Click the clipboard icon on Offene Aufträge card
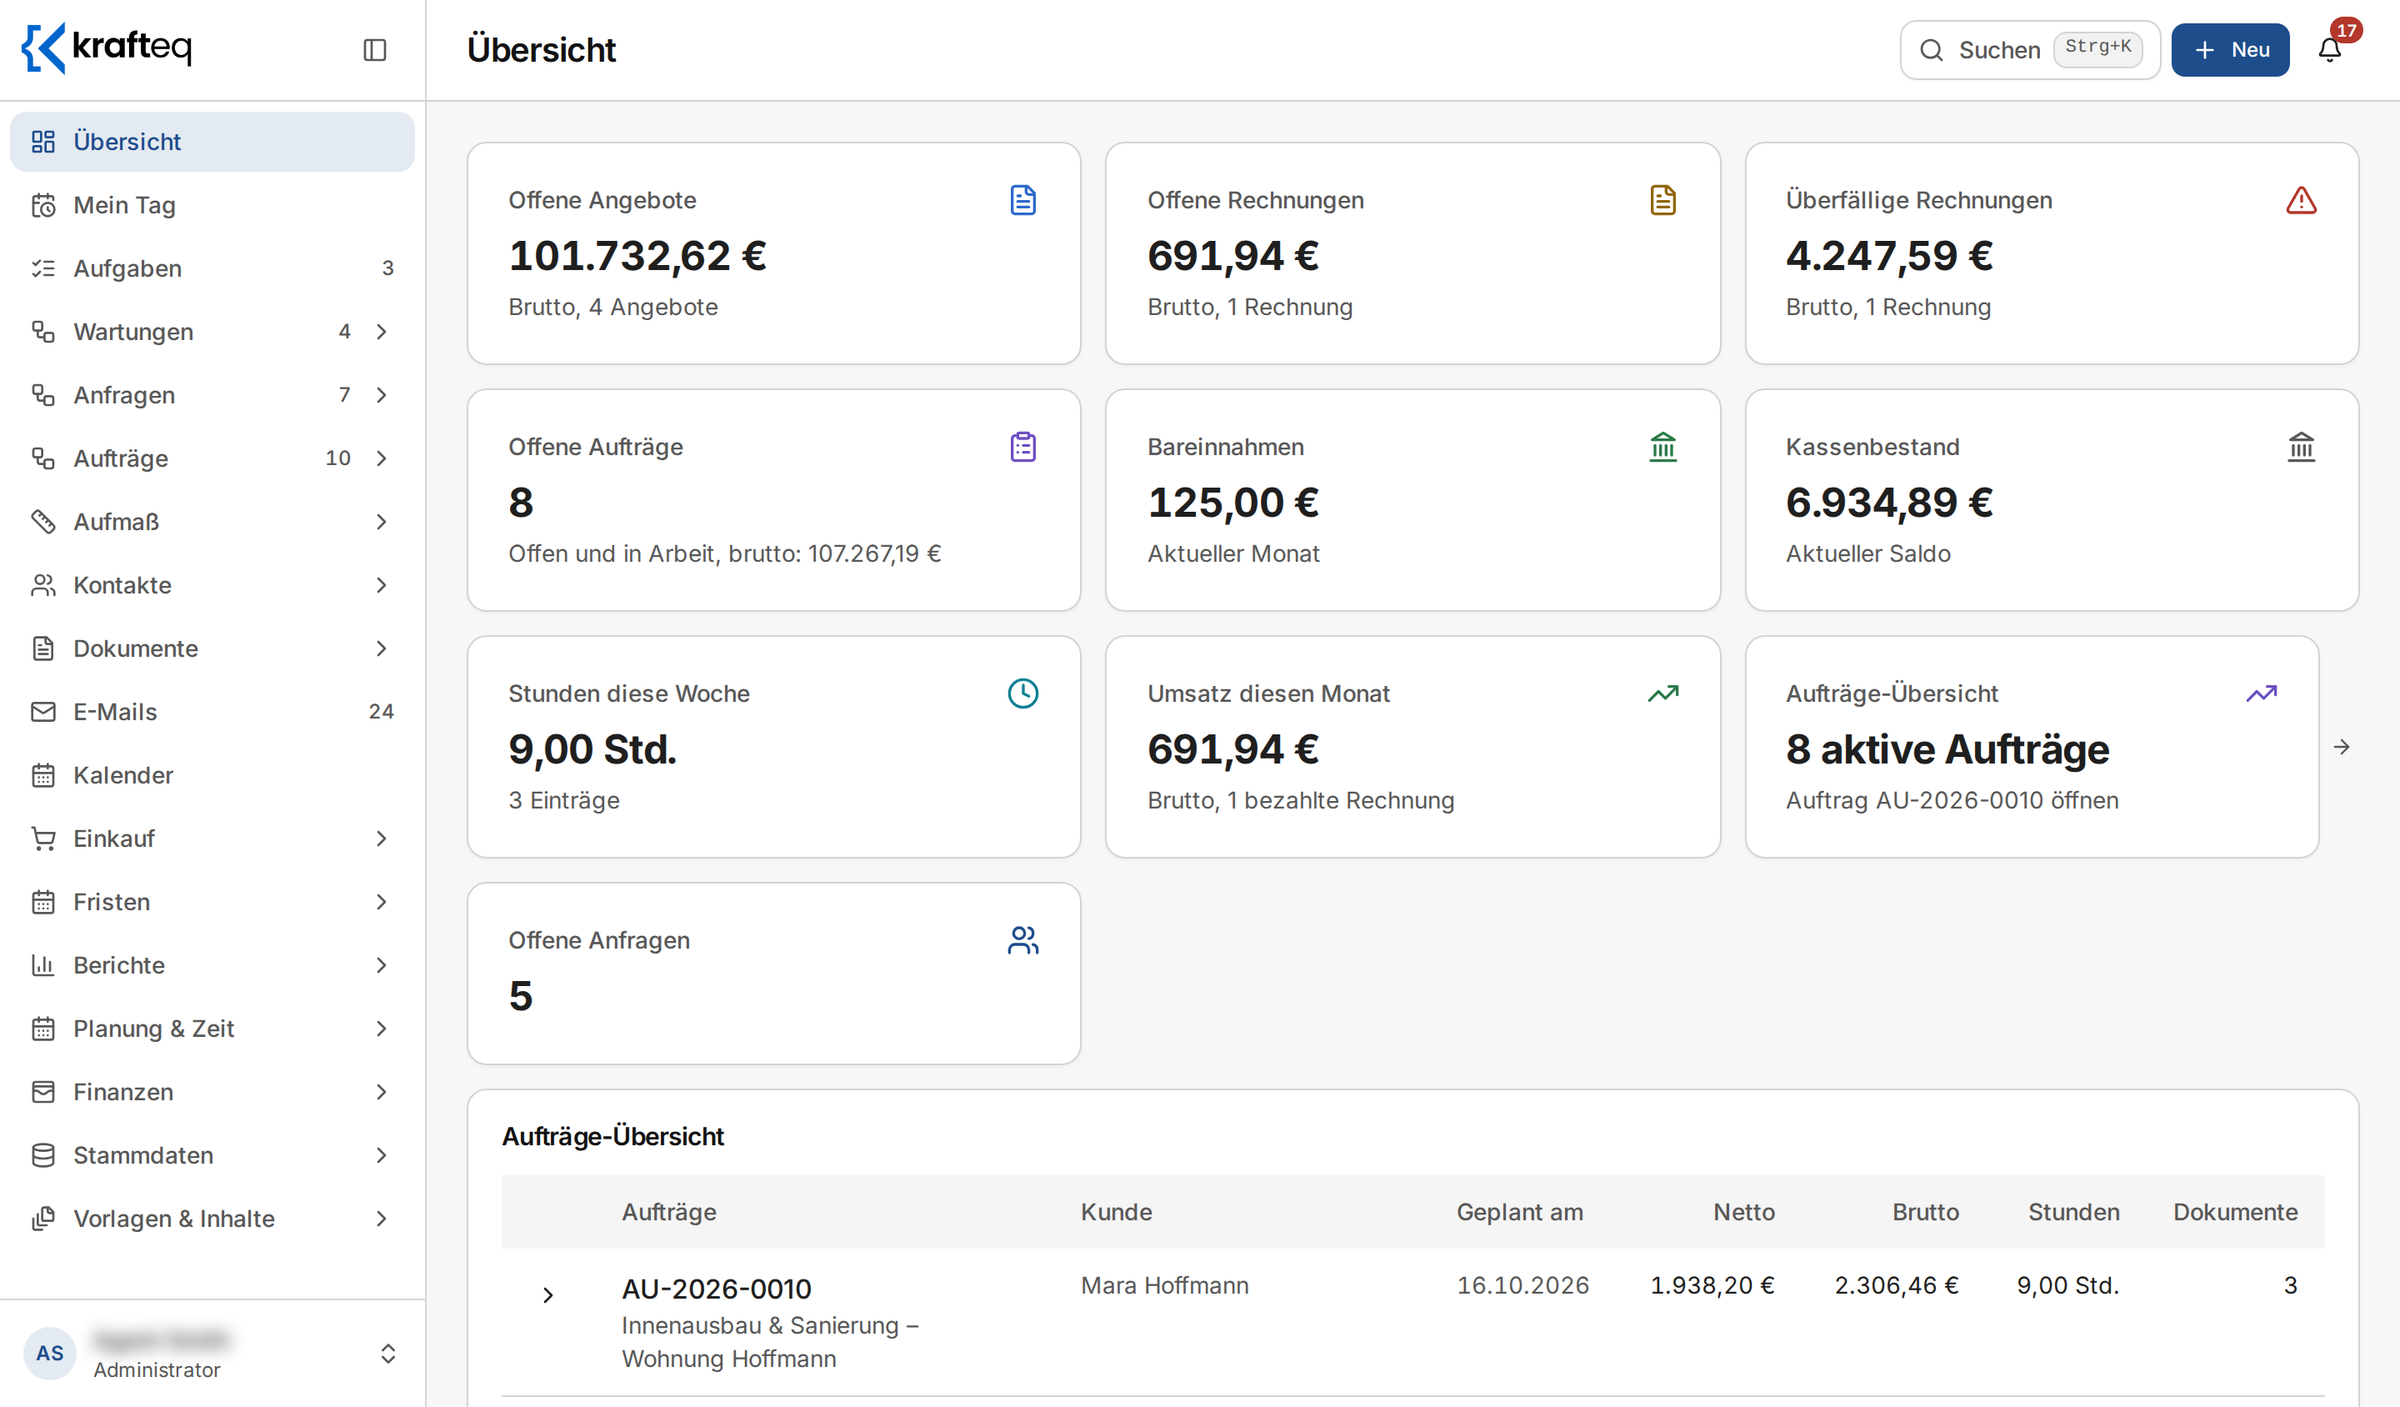Image resolution: width=2400 pixels, height=1407 pixels. pos(1022,447)
